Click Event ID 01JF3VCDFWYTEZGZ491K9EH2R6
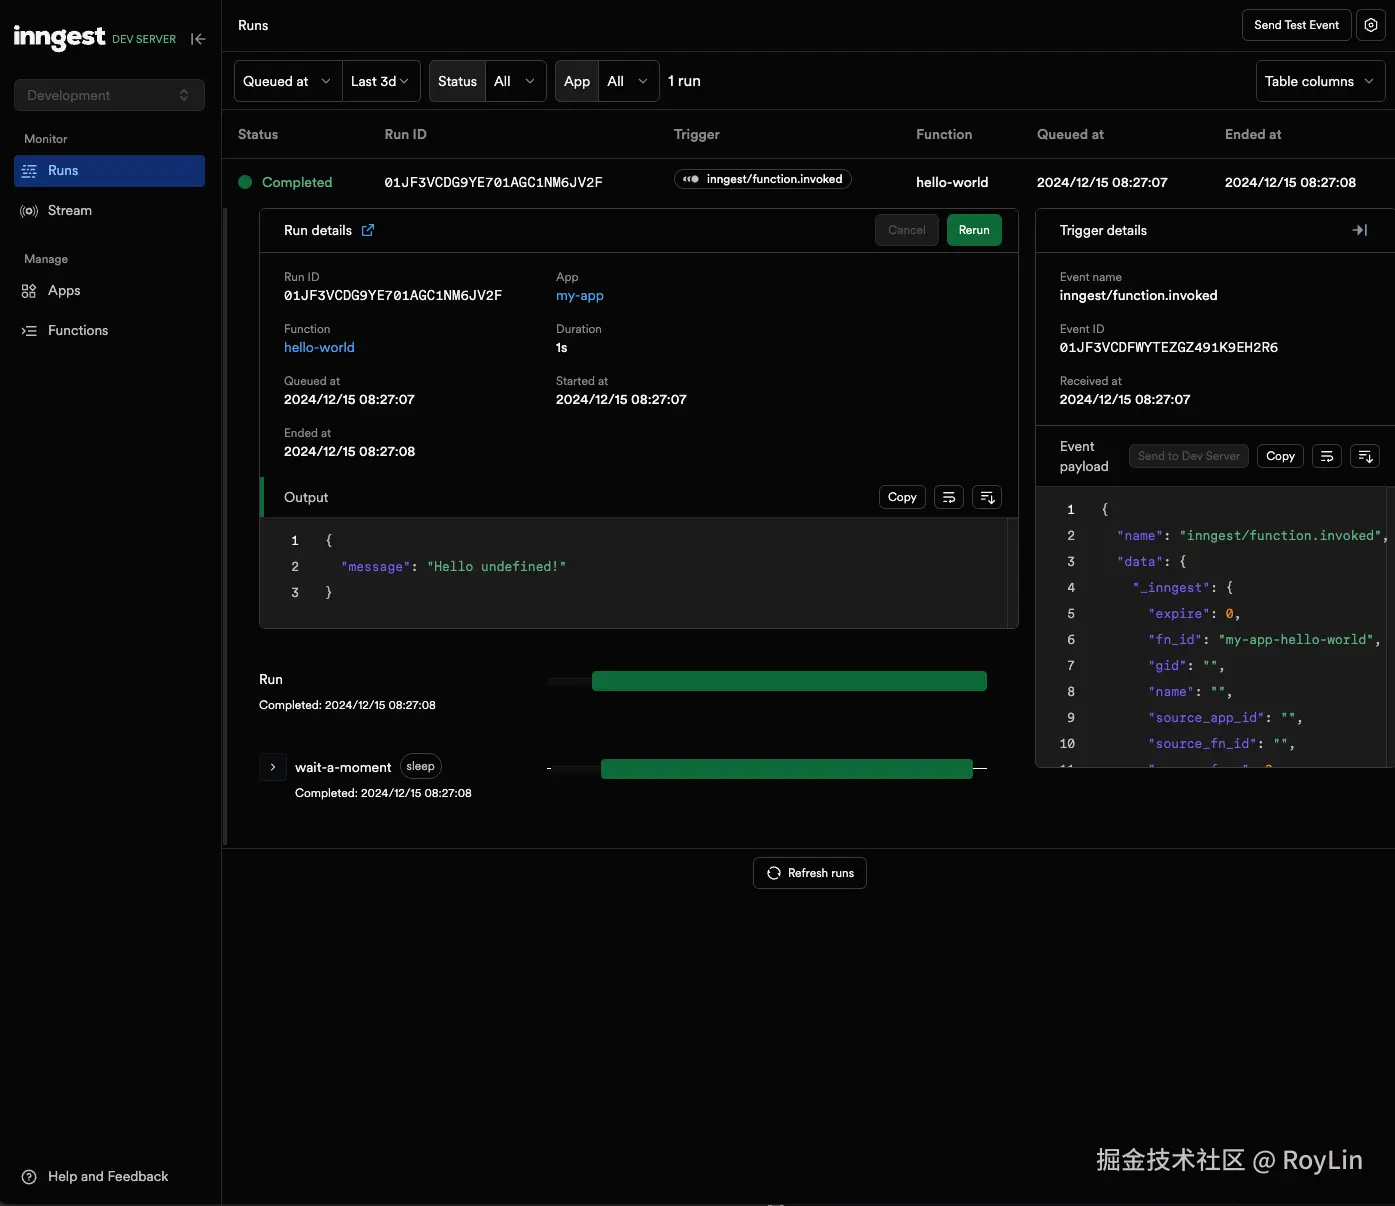1395x1206 pixels. tap(1169, 348)
